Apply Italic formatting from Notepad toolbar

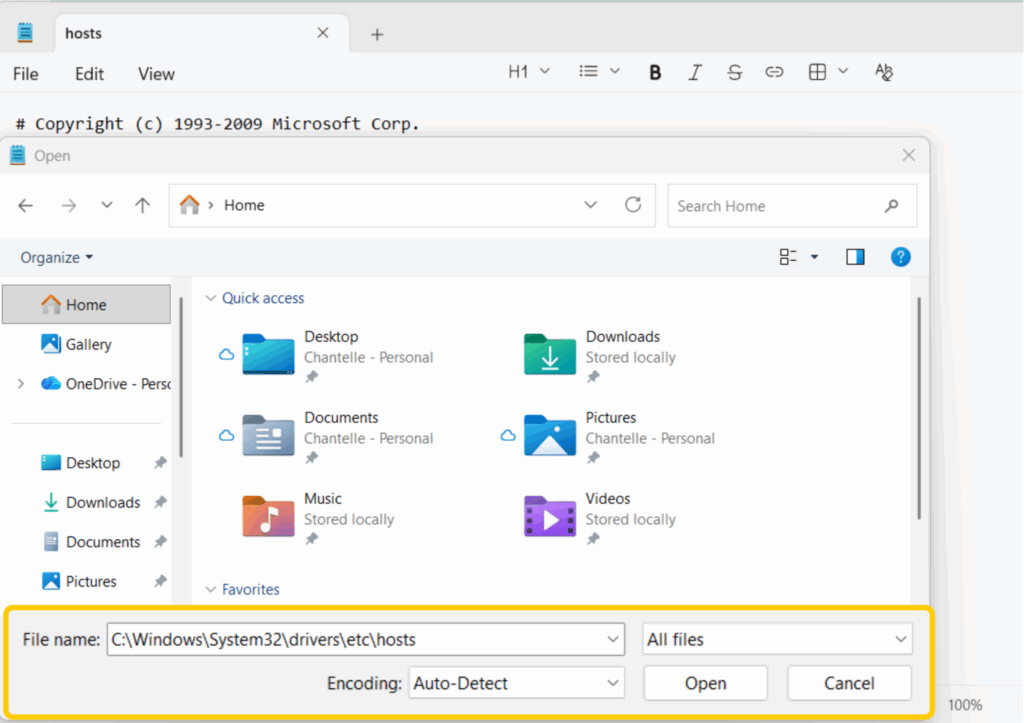pyautogui.click(x=695, y=72)
